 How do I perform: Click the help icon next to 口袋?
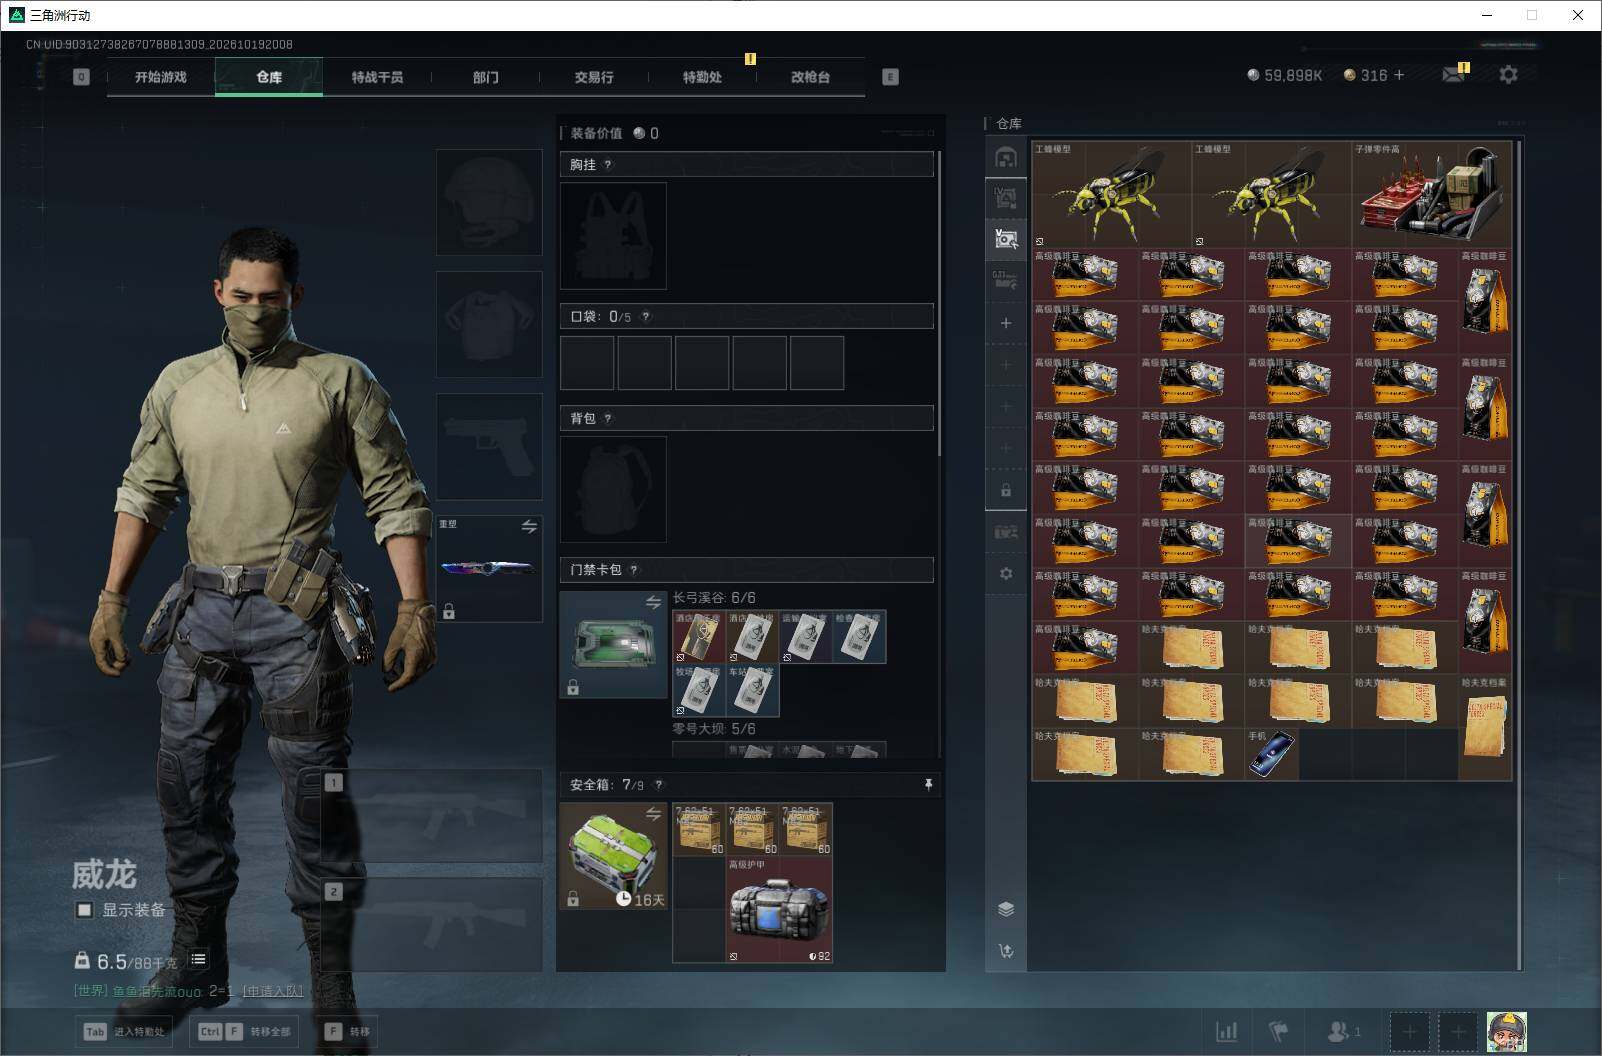[x=646, y=317]
